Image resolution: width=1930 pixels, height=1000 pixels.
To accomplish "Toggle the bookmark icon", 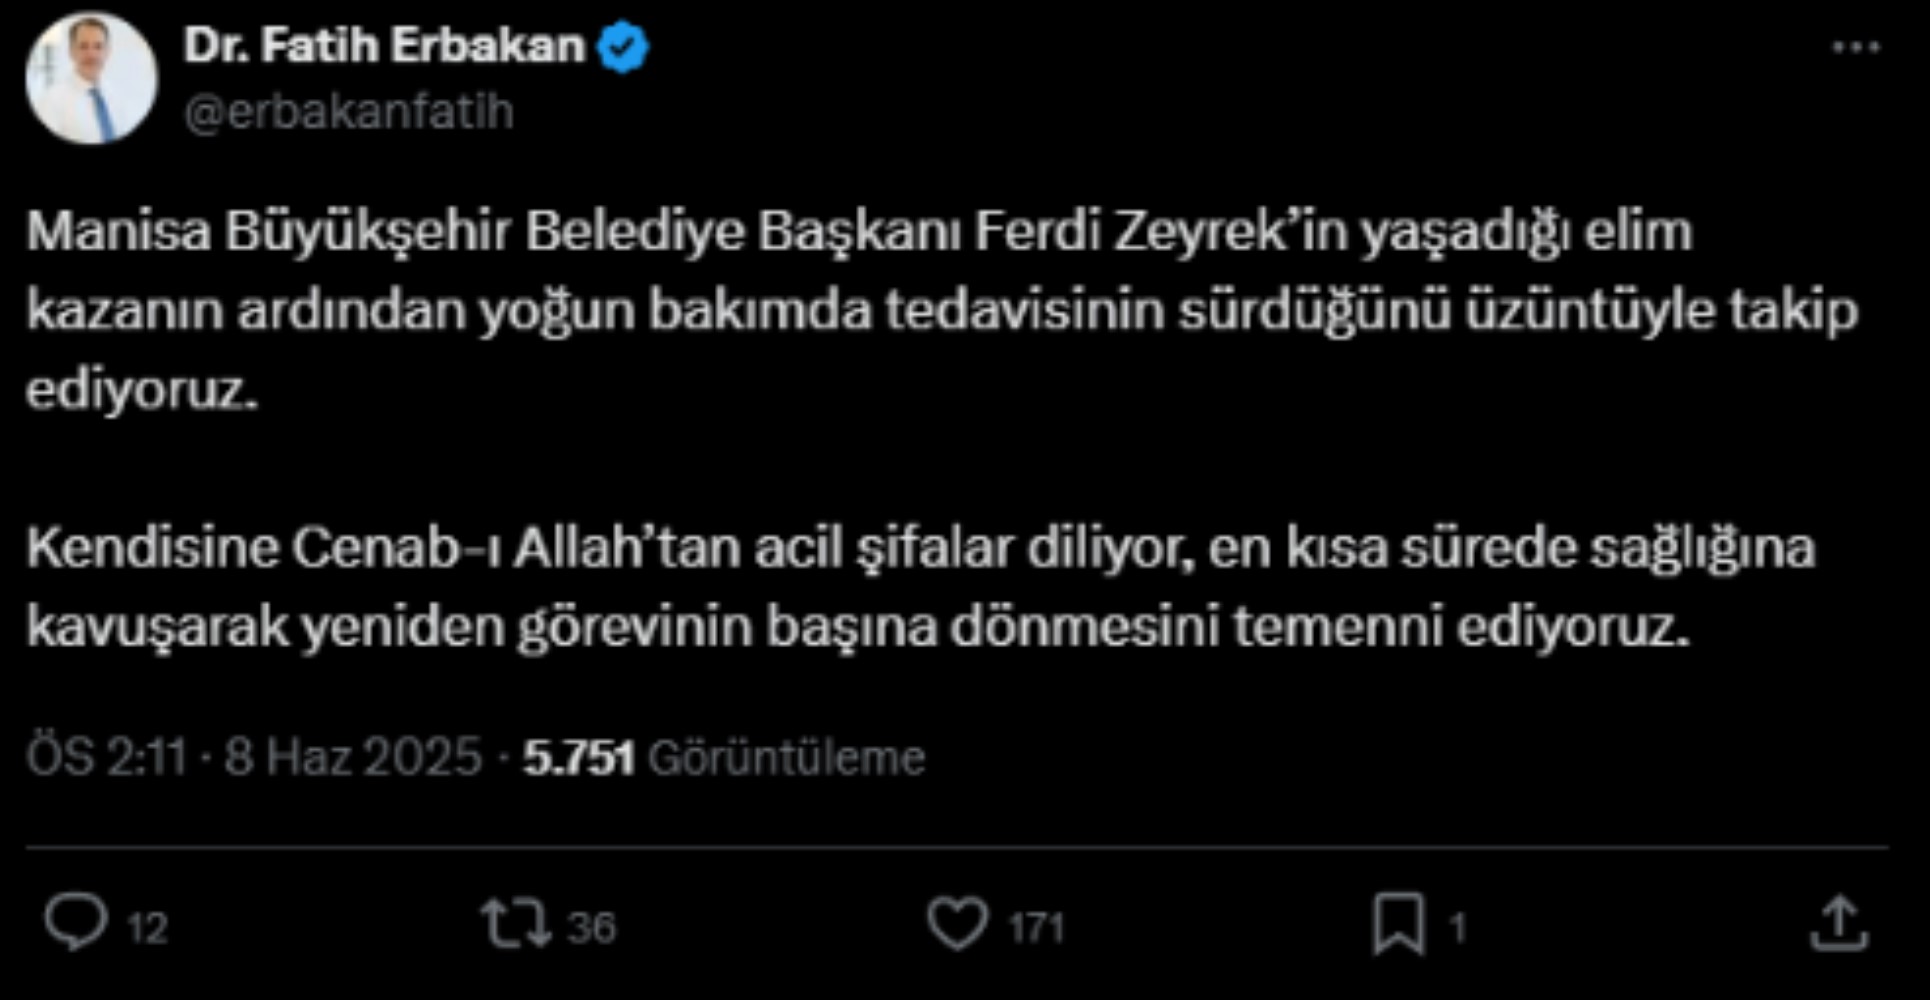I will pos(1399,923).
